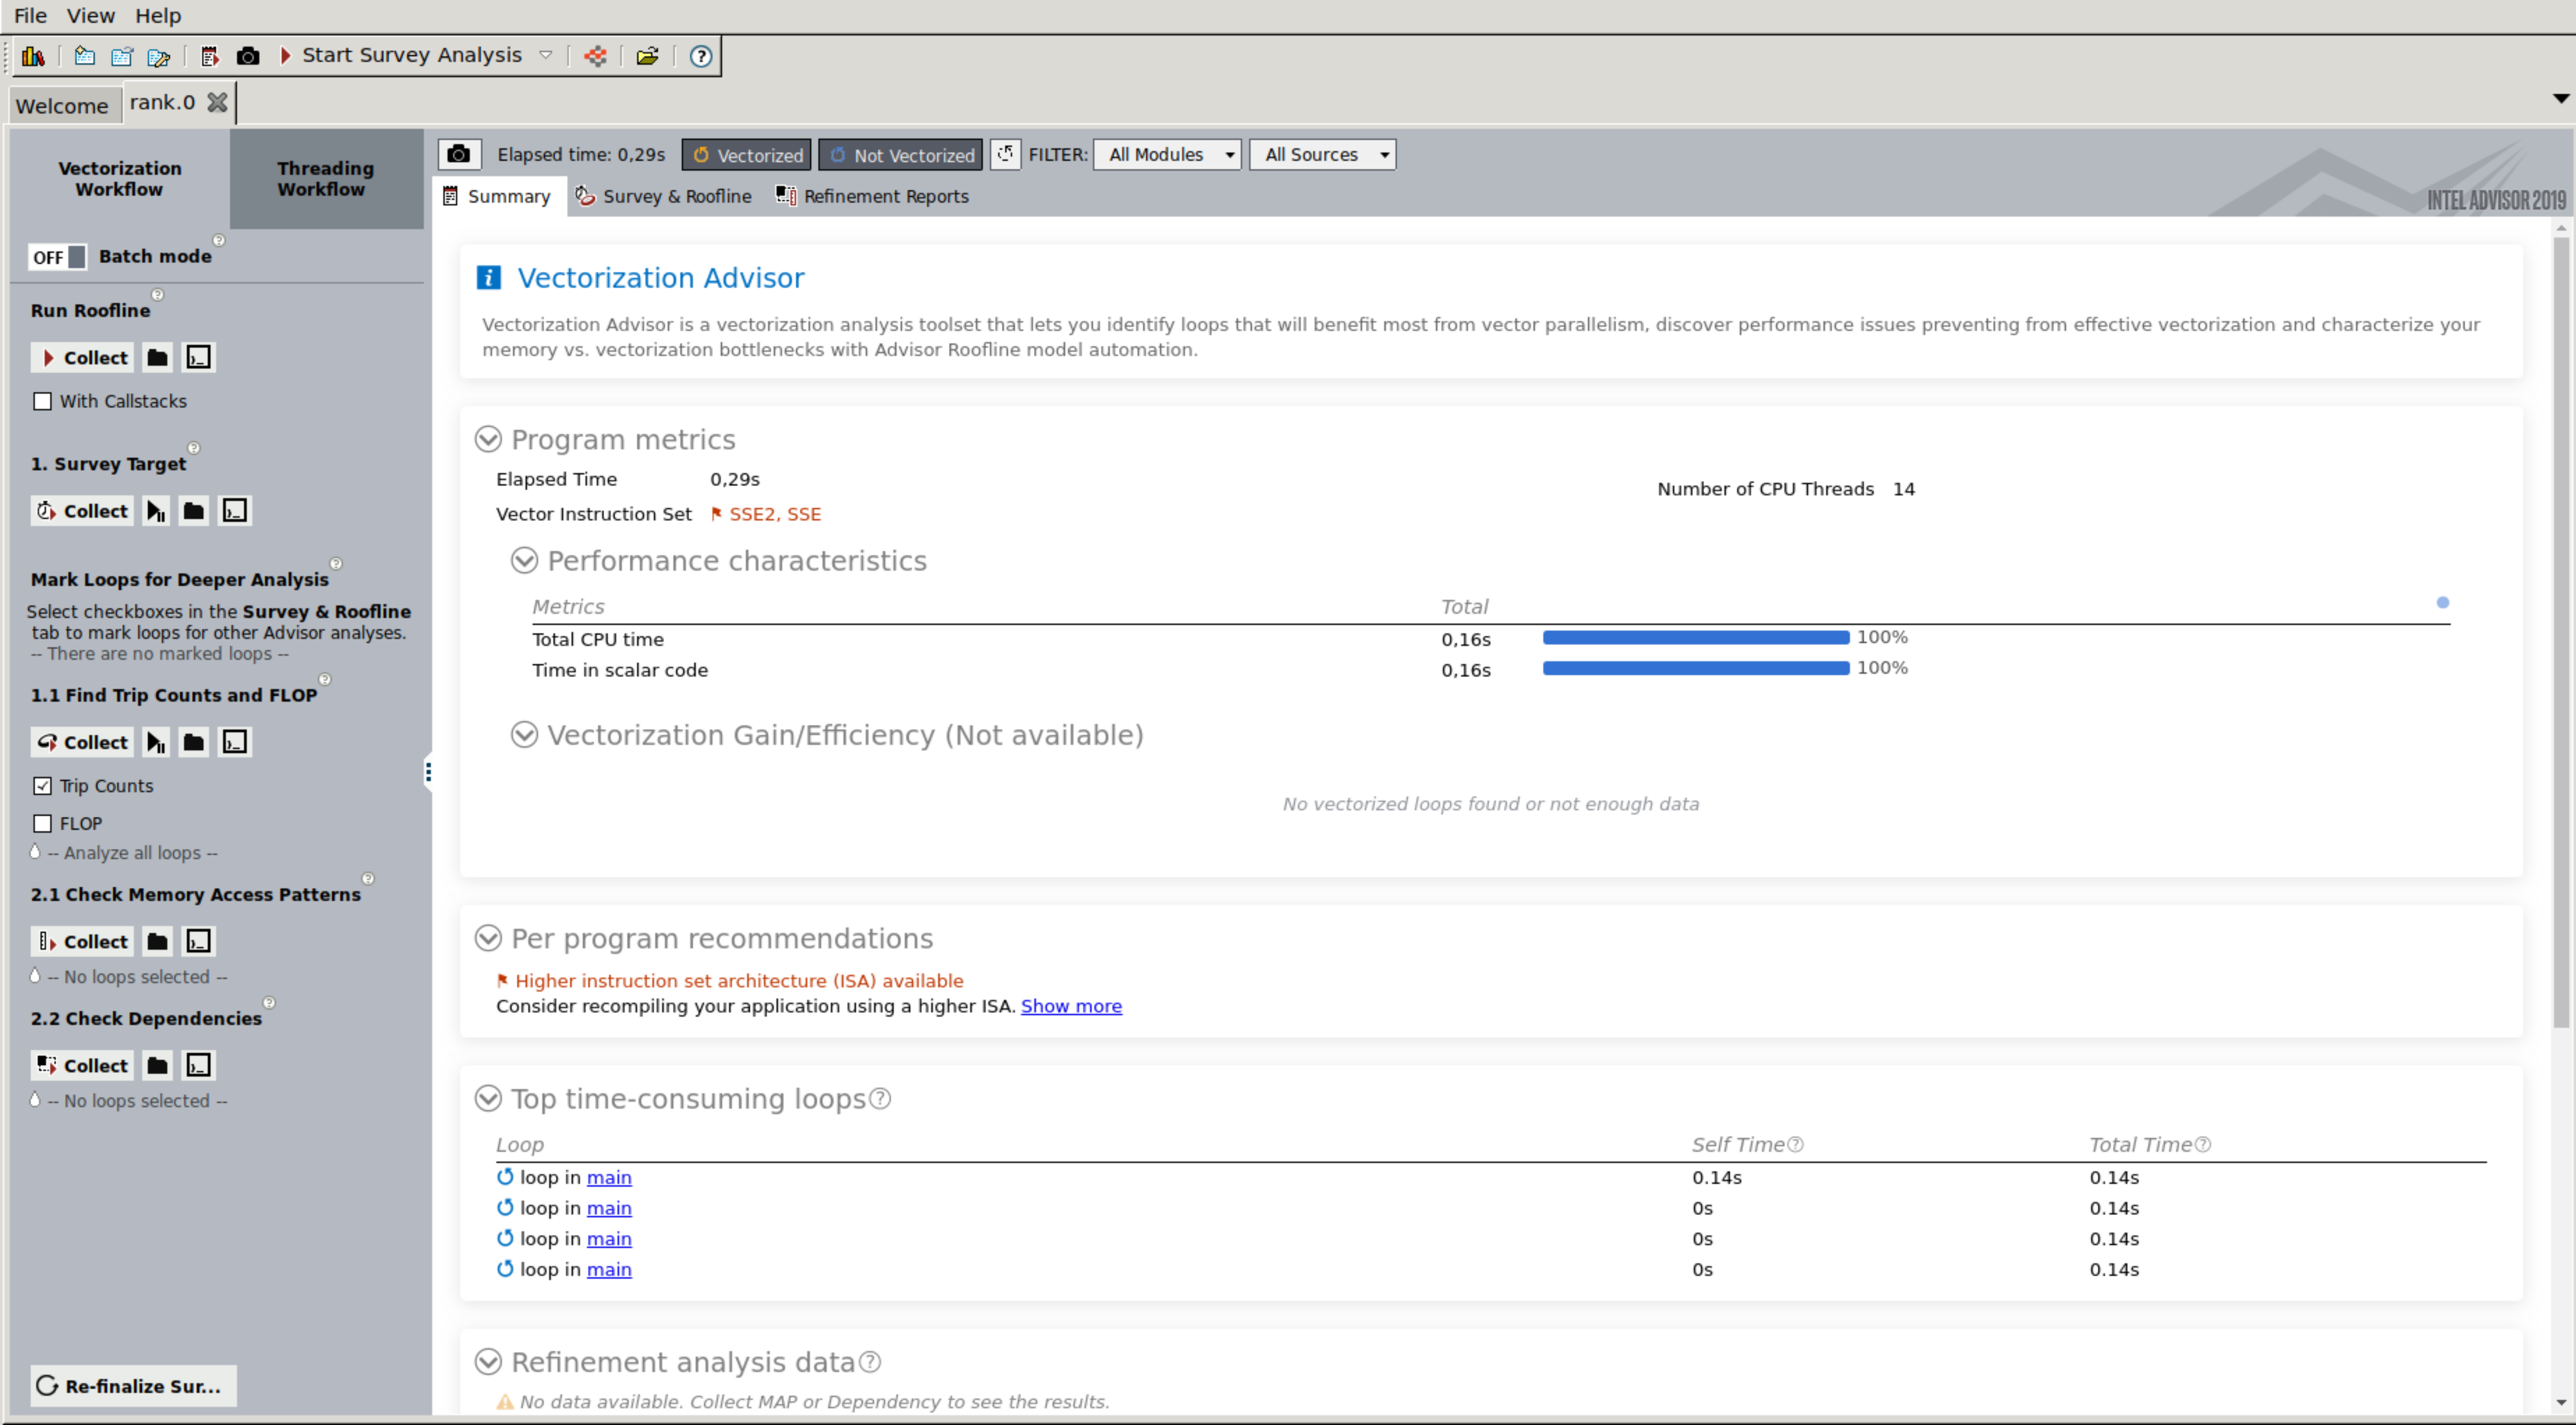Open Run Roofline project properties folder icon
2576x1425 pixels.
coord(157,357)
